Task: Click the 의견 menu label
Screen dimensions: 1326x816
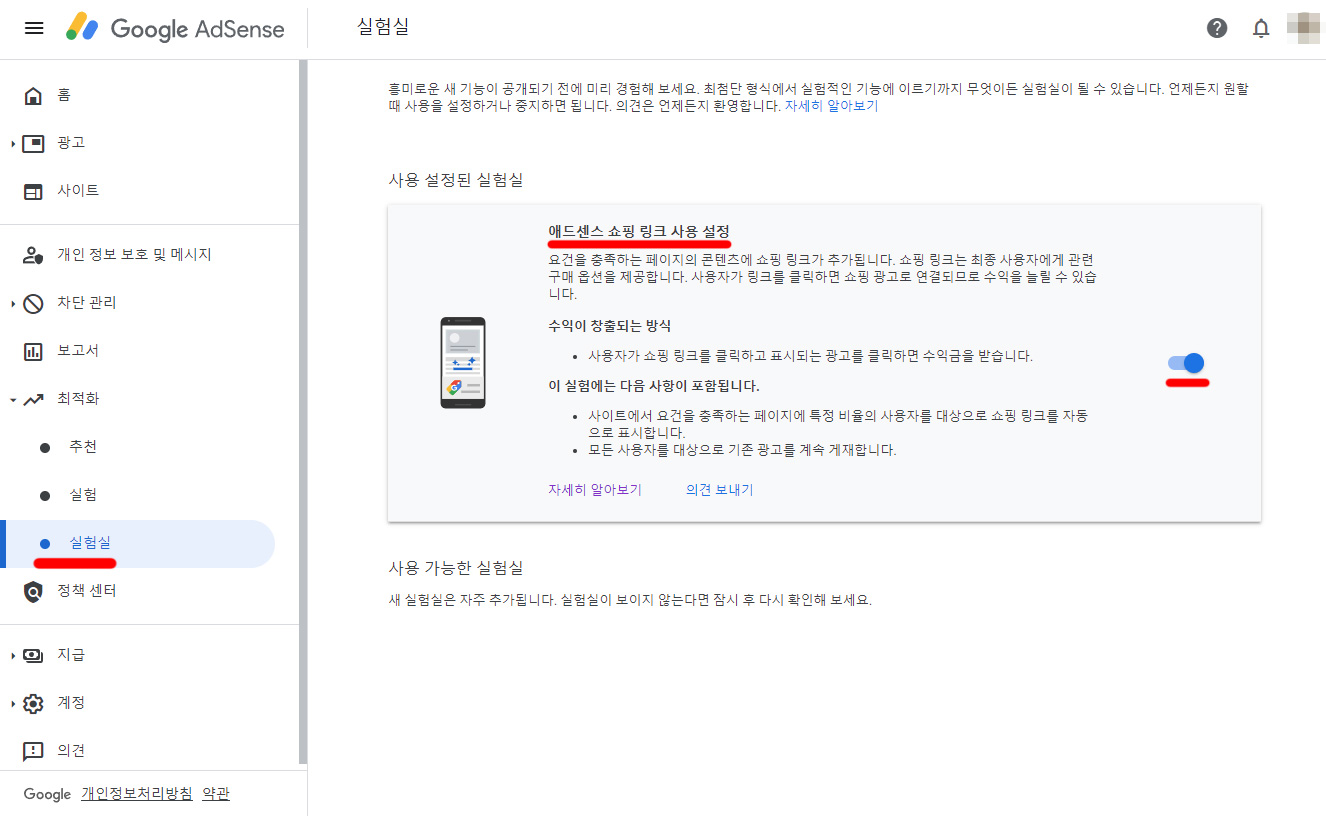Action: click(71, 751)
